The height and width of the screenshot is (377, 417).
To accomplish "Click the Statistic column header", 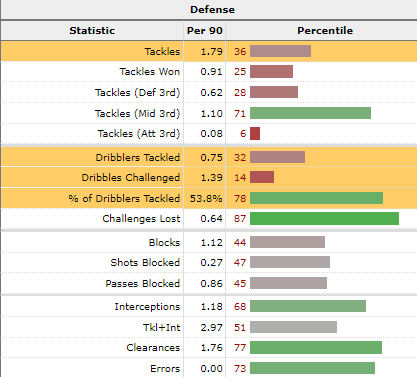I will [92, 31].
